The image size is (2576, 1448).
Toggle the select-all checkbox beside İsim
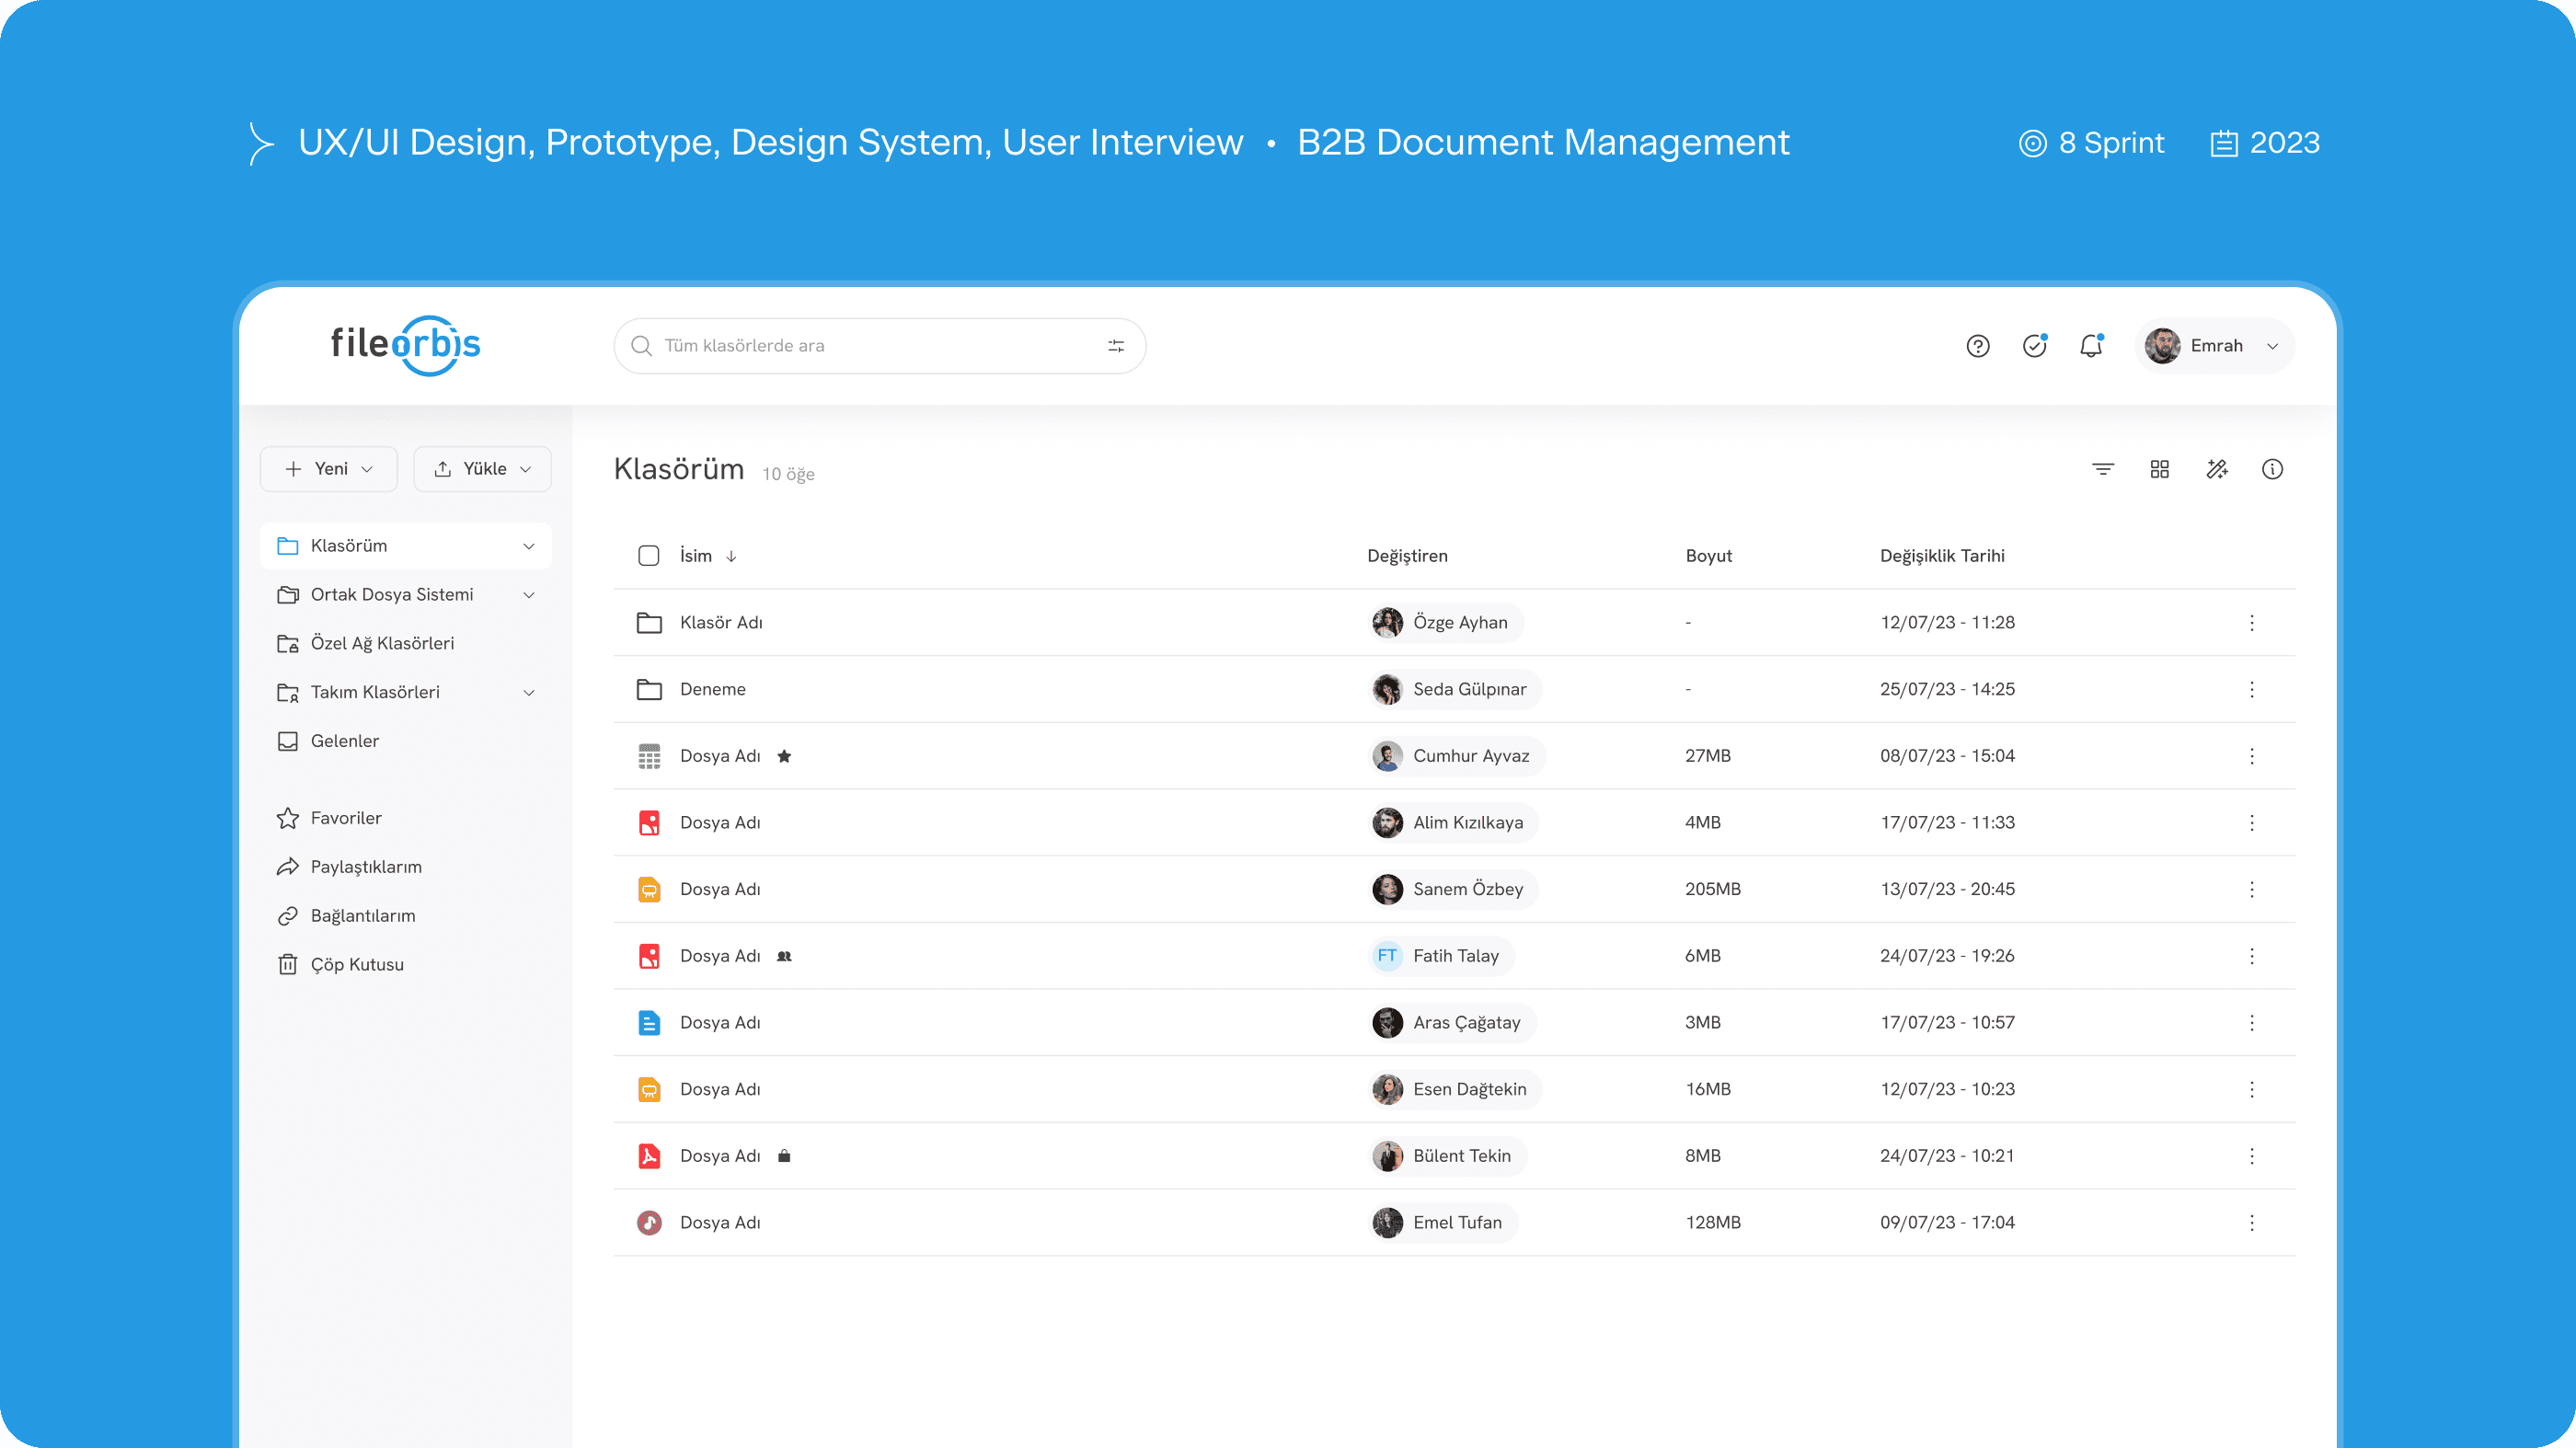tap(648, 556)
